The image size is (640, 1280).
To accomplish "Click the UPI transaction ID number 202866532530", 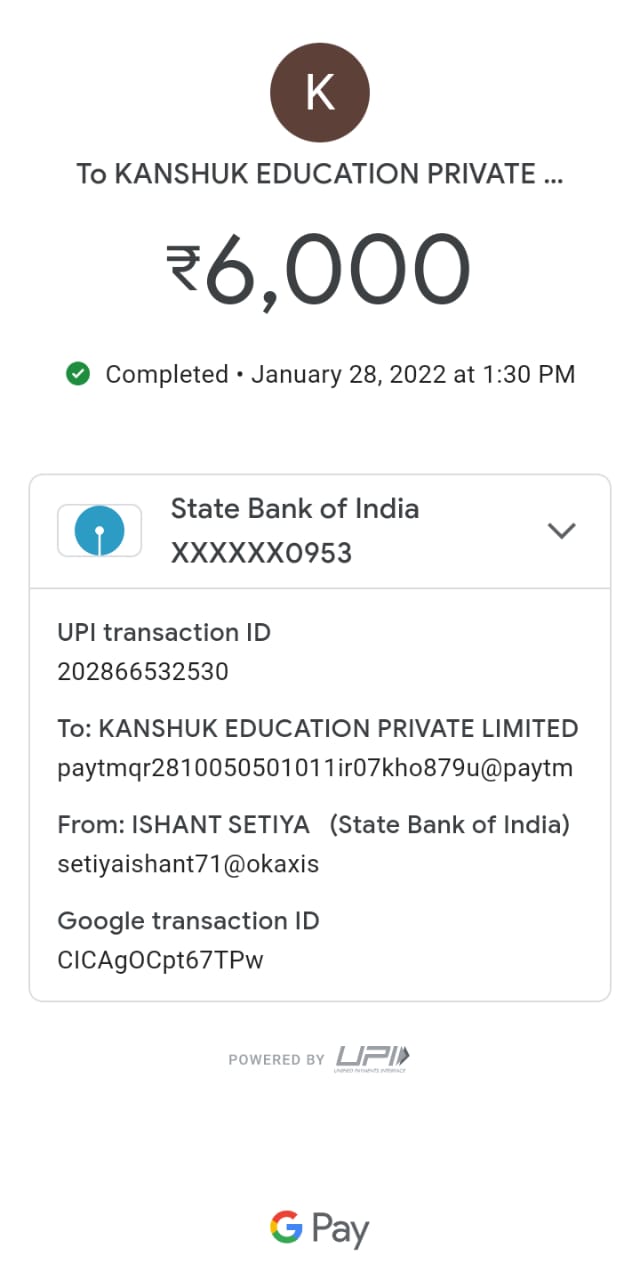I will point(143,672).
